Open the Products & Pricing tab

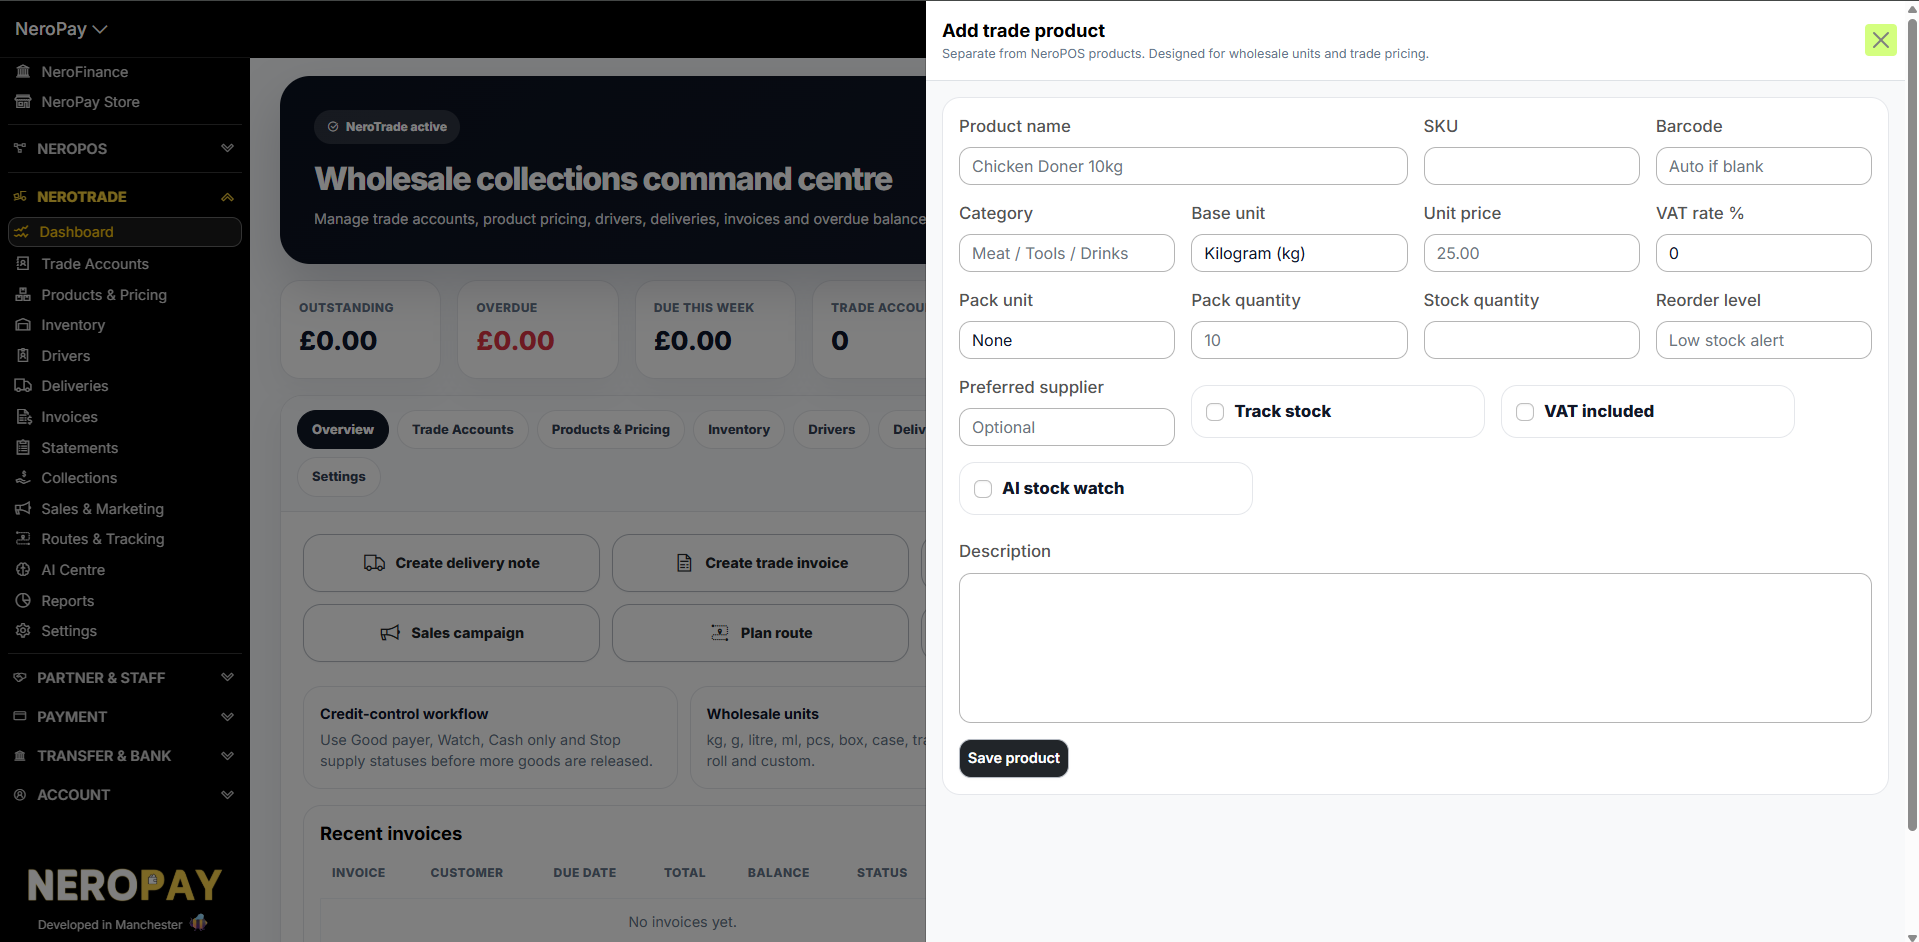coord(610,430)
